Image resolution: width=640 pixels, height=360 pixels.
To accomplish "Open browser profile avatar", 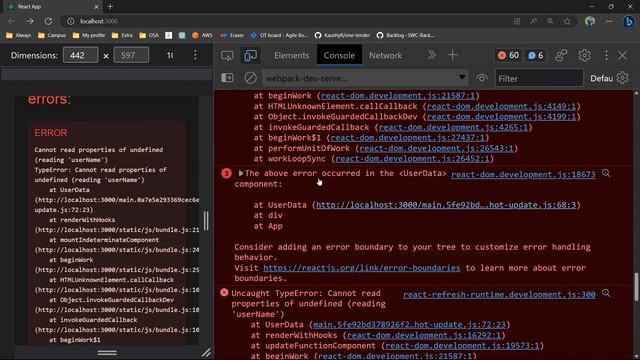I will pos(590,21).
